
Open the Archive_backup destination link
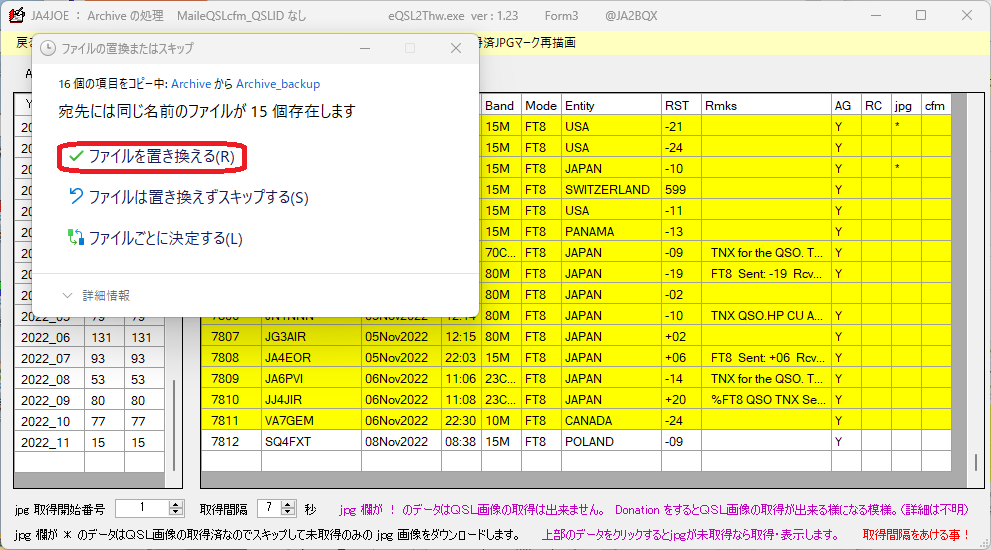(278, 83)
